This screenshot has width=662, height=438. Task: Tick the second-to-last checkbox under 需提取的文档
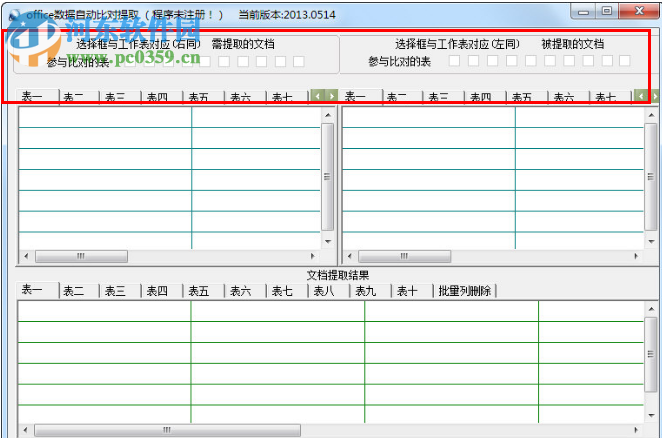click(280, 62)
